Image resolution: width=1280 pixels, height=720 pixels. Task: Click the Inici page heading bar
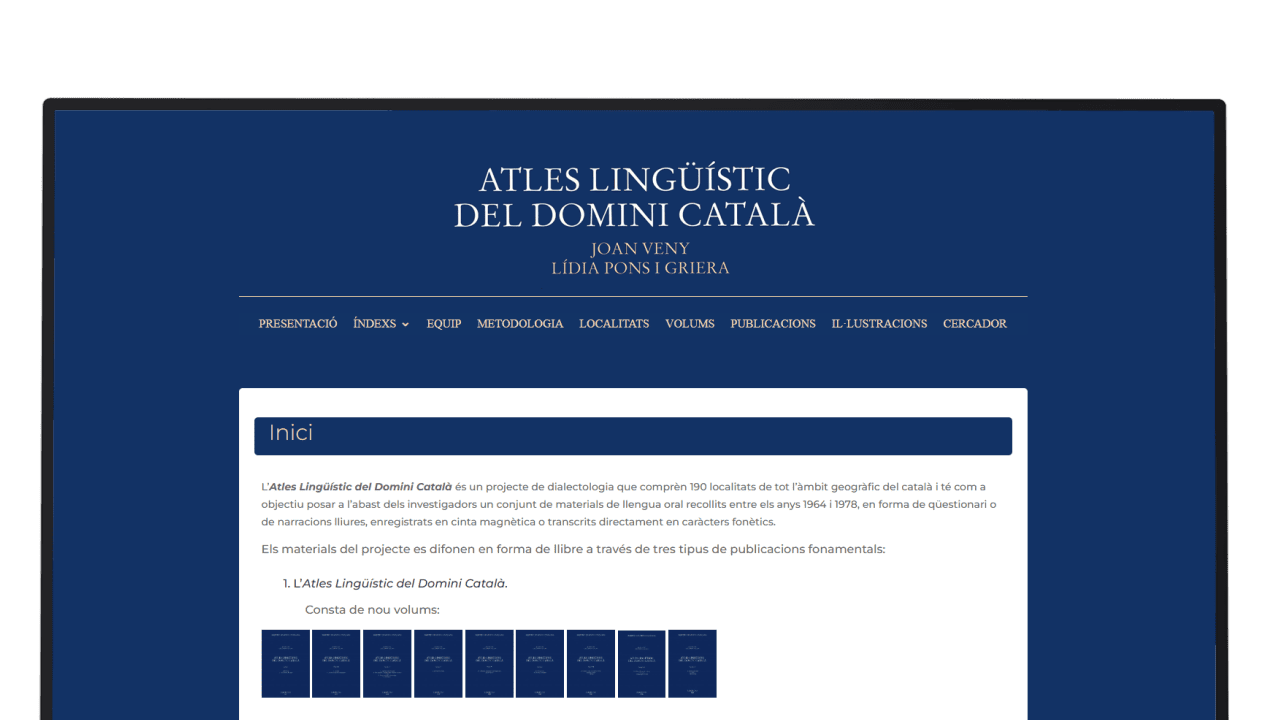pos(633,436)
